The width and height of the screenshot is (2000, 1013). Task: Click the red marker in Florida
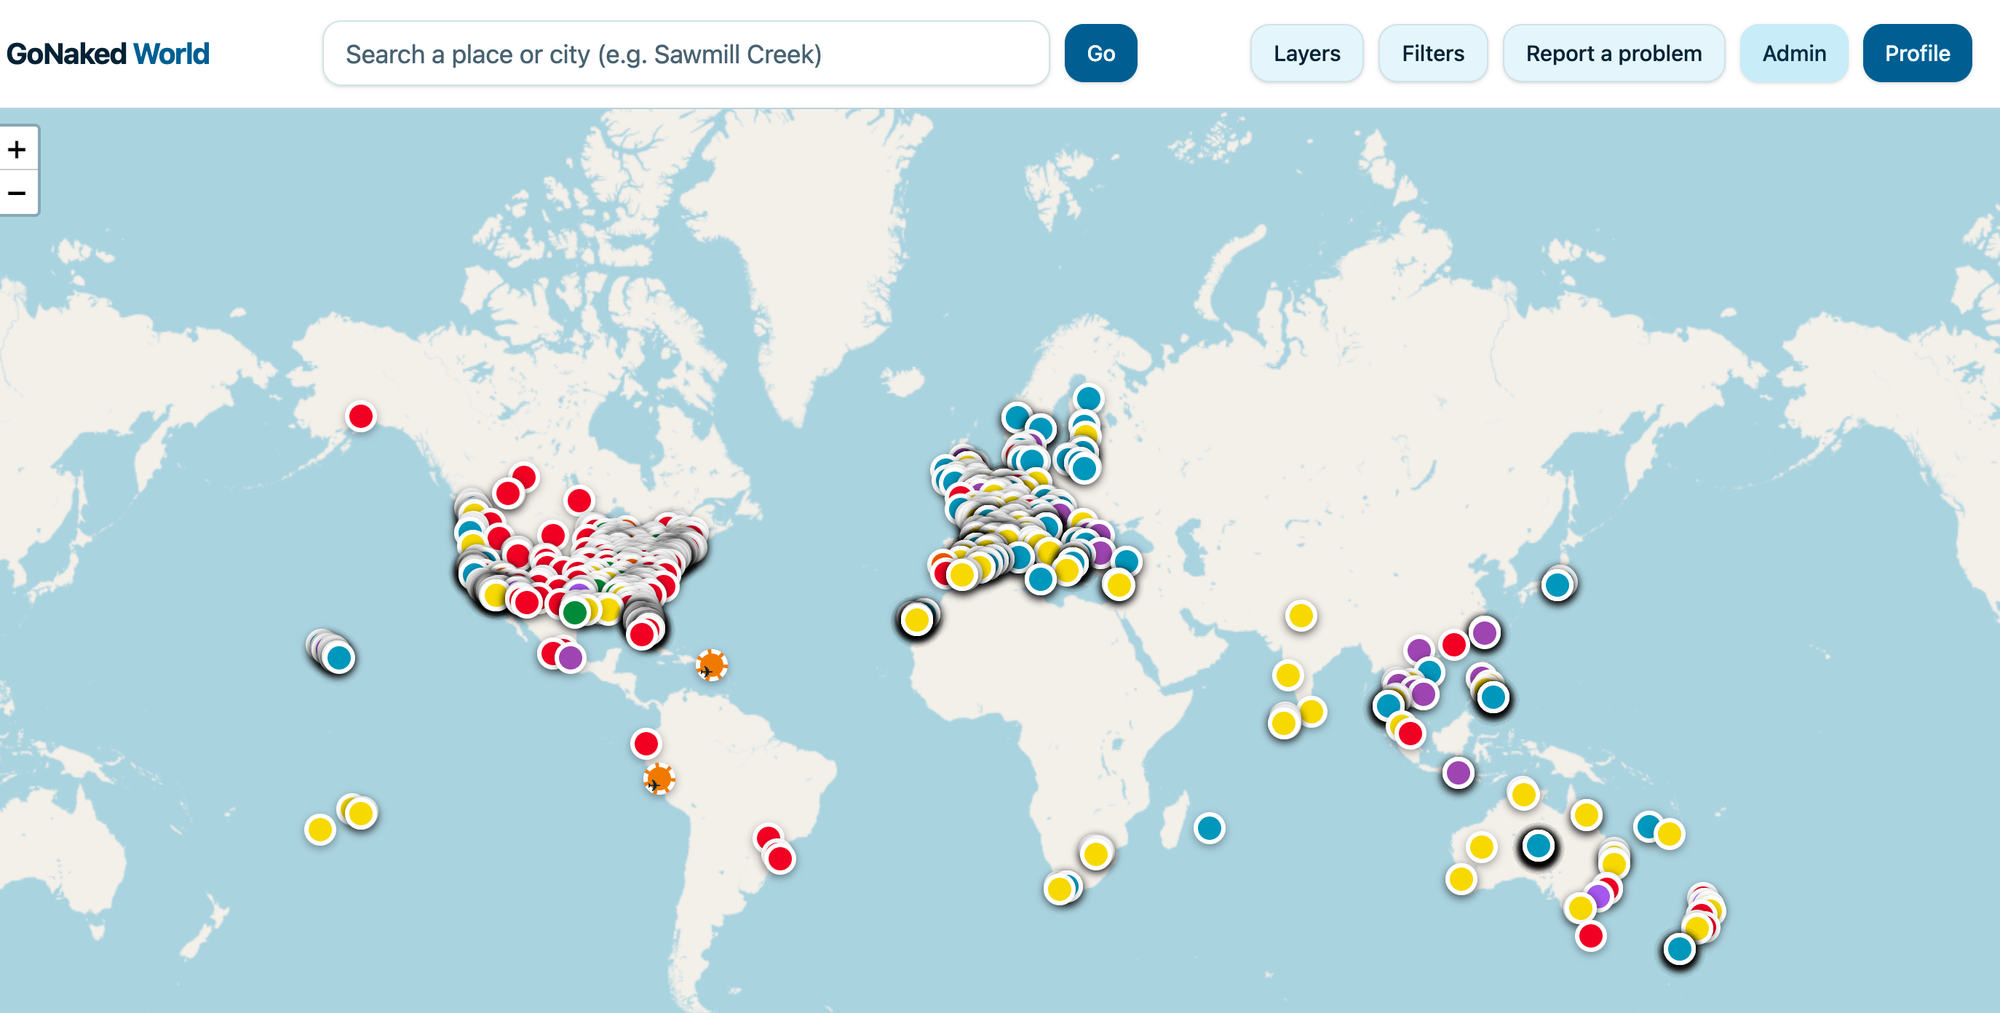(x=642, y=634)
